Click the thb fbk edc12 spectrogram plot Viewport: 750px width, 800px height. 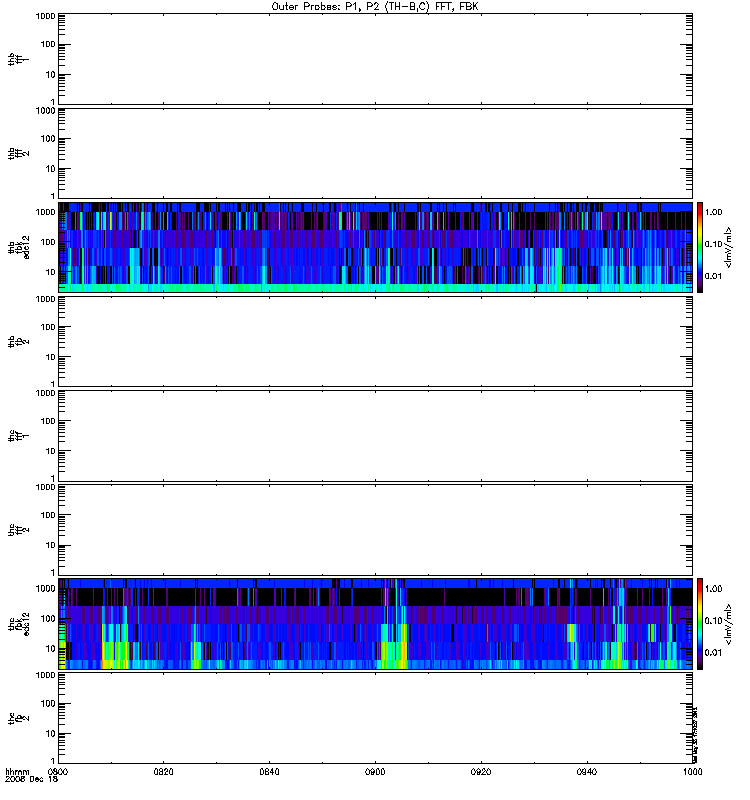point(375,247)
